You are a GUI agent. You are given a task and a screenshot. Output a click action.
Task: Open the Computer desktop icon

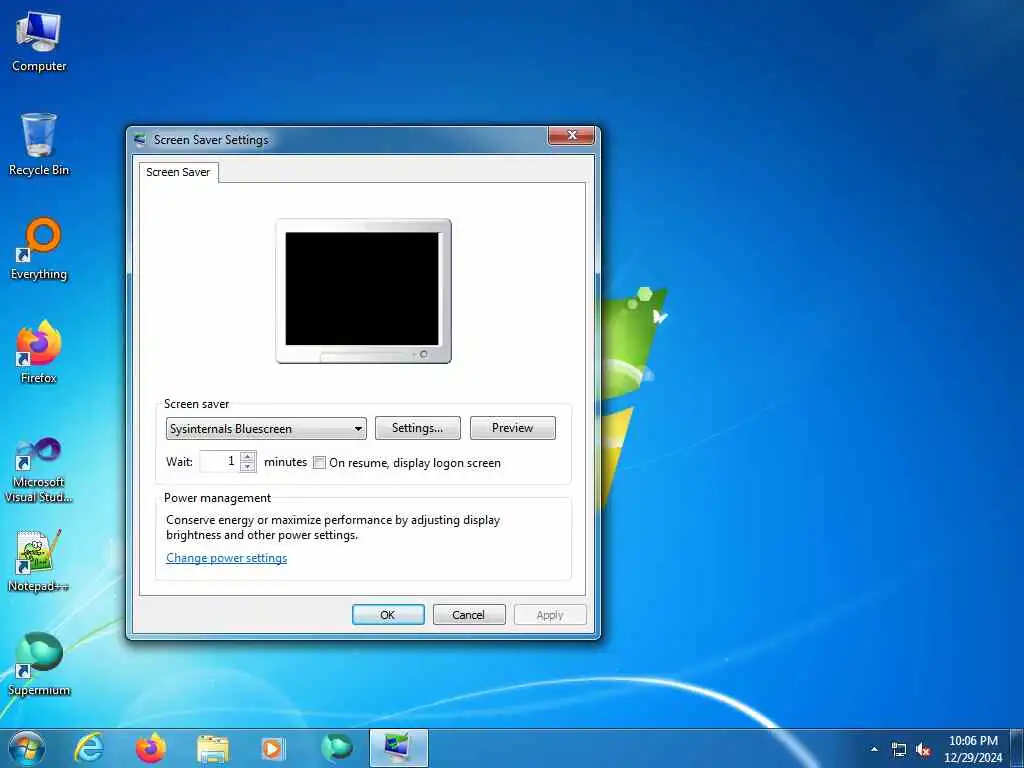39,41
